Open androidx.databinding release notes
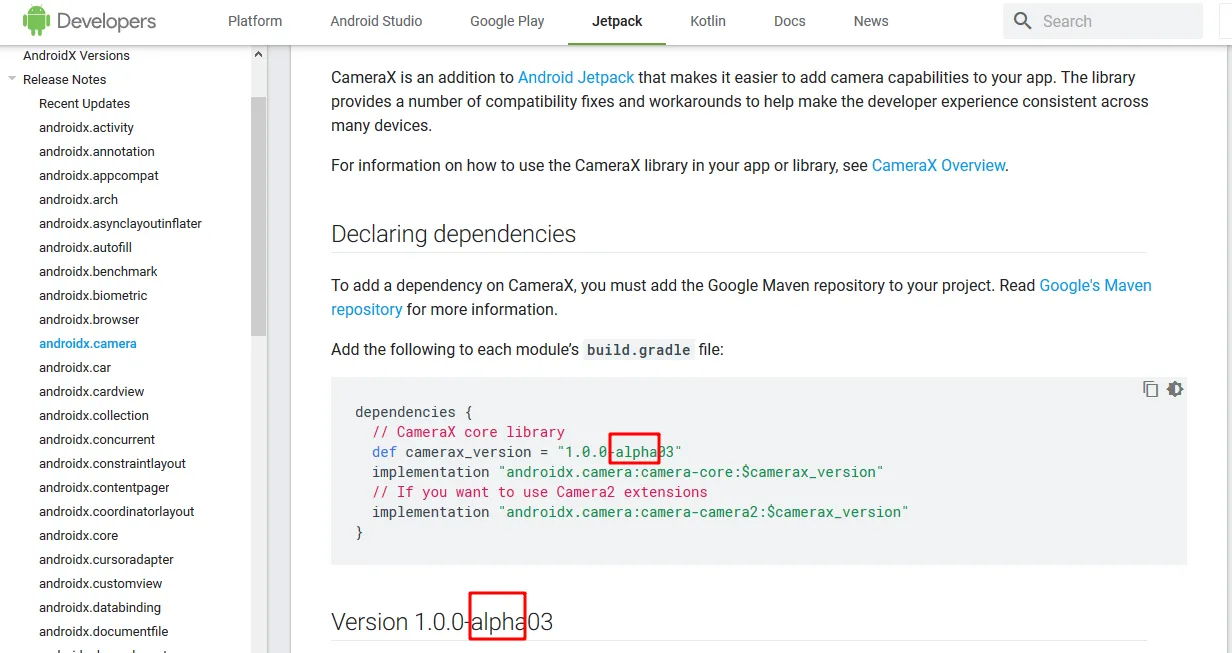 click(100, 607)
